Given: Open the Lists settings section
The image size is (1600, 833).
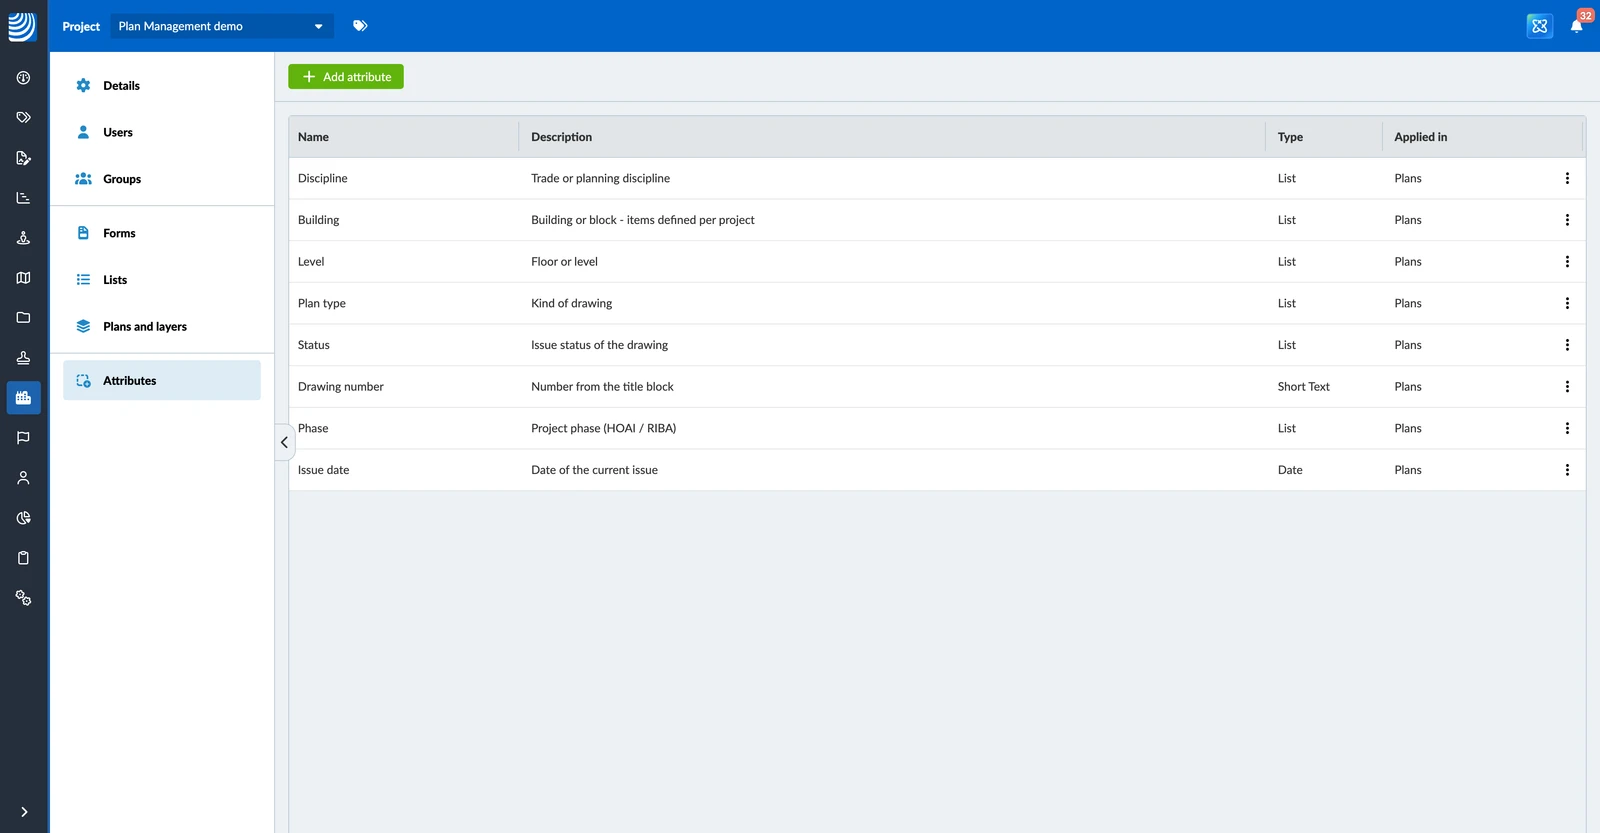Looking at the screenshot, I should (162, 280).
